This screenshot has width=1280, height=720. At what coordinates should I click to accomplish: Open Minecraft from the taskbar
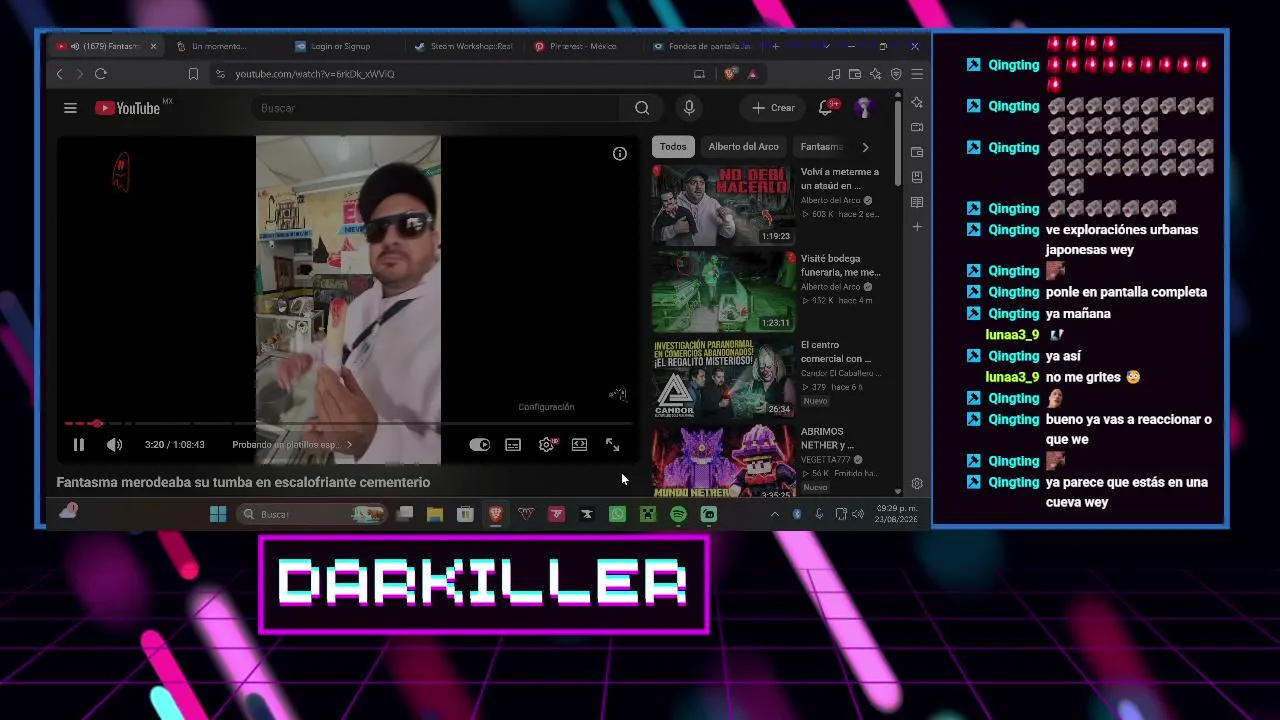tap(648, 514)
